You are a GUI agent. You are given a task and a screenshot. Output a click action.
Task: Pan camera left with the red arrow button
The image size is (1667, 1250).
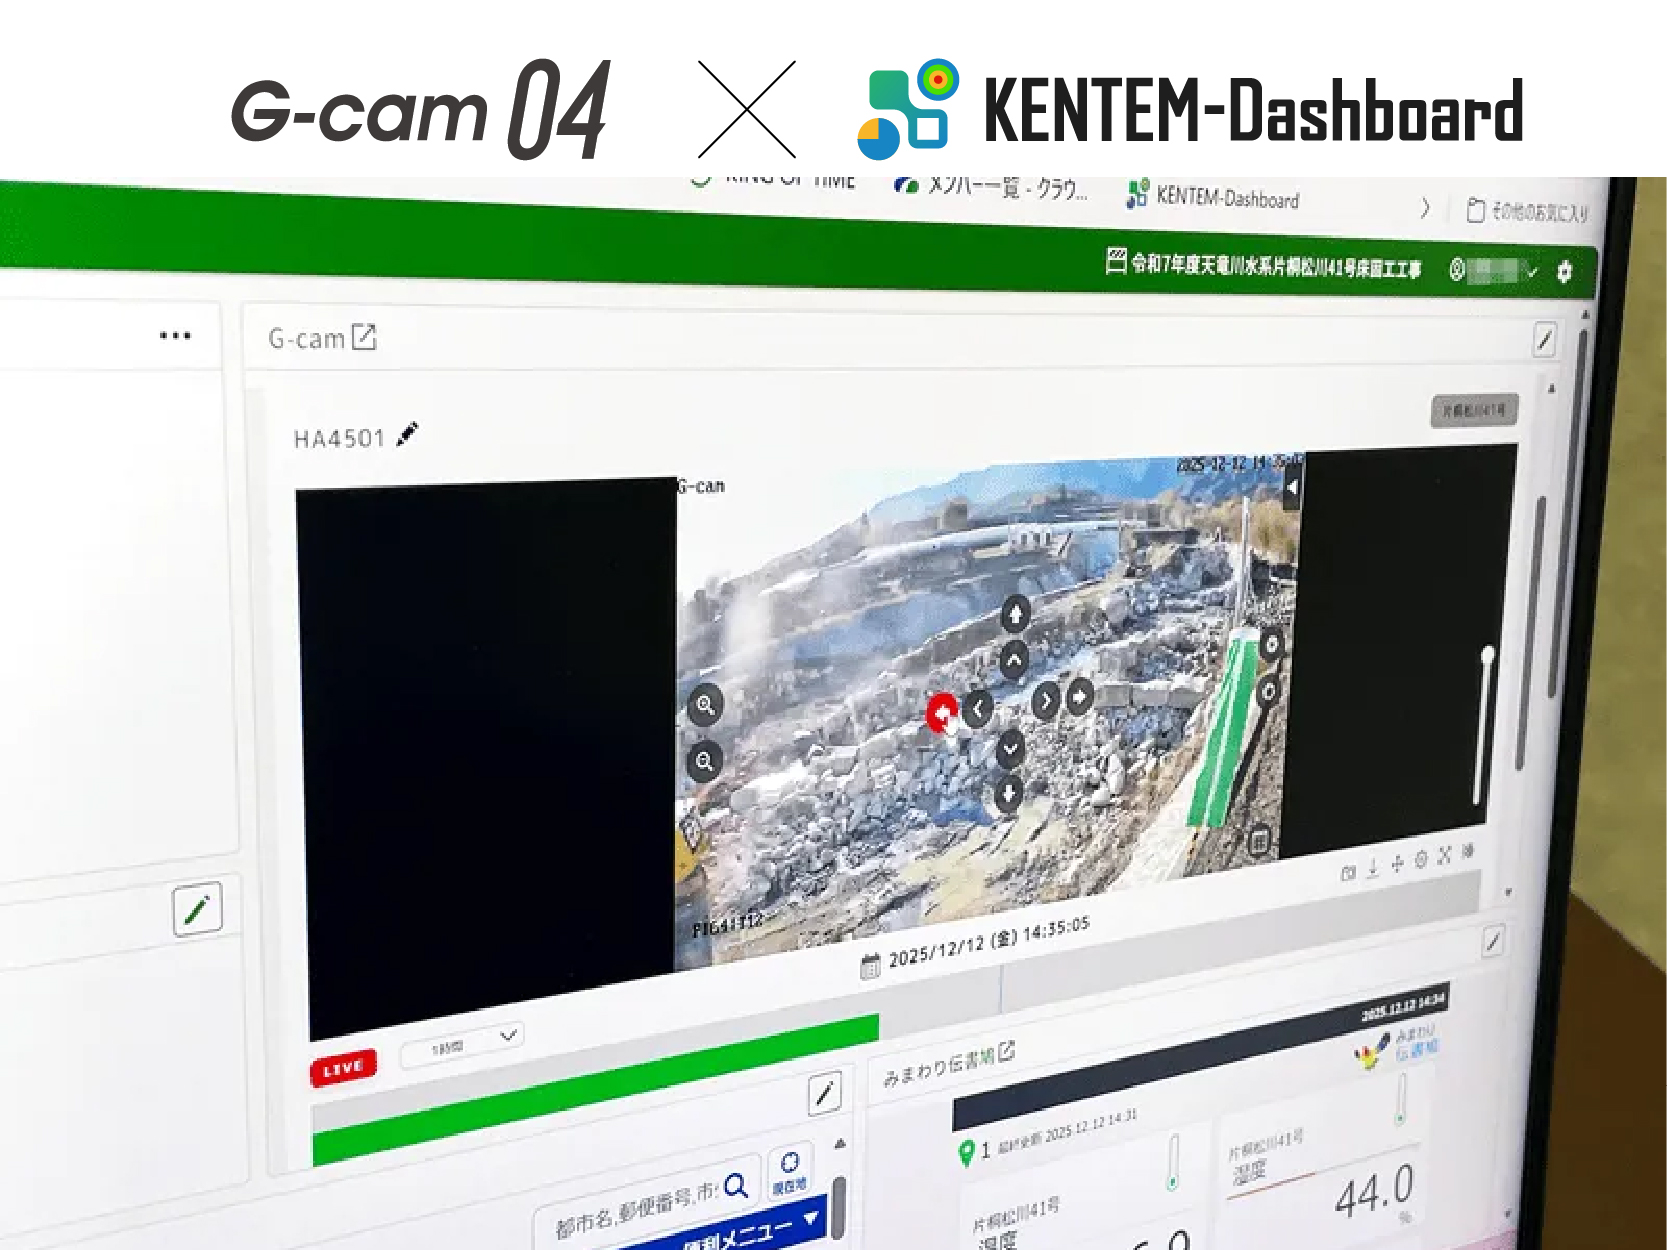coord(941,713)
